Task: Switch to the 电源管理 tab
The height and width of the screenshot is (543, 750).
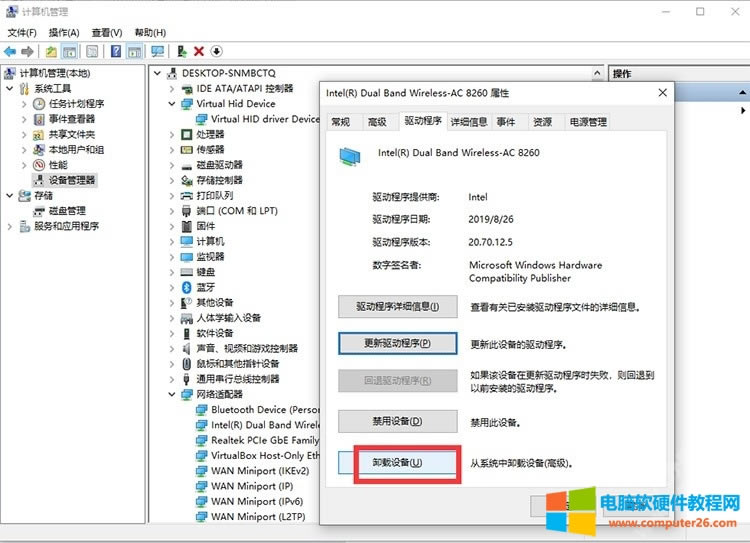Action: coord(588,122)
